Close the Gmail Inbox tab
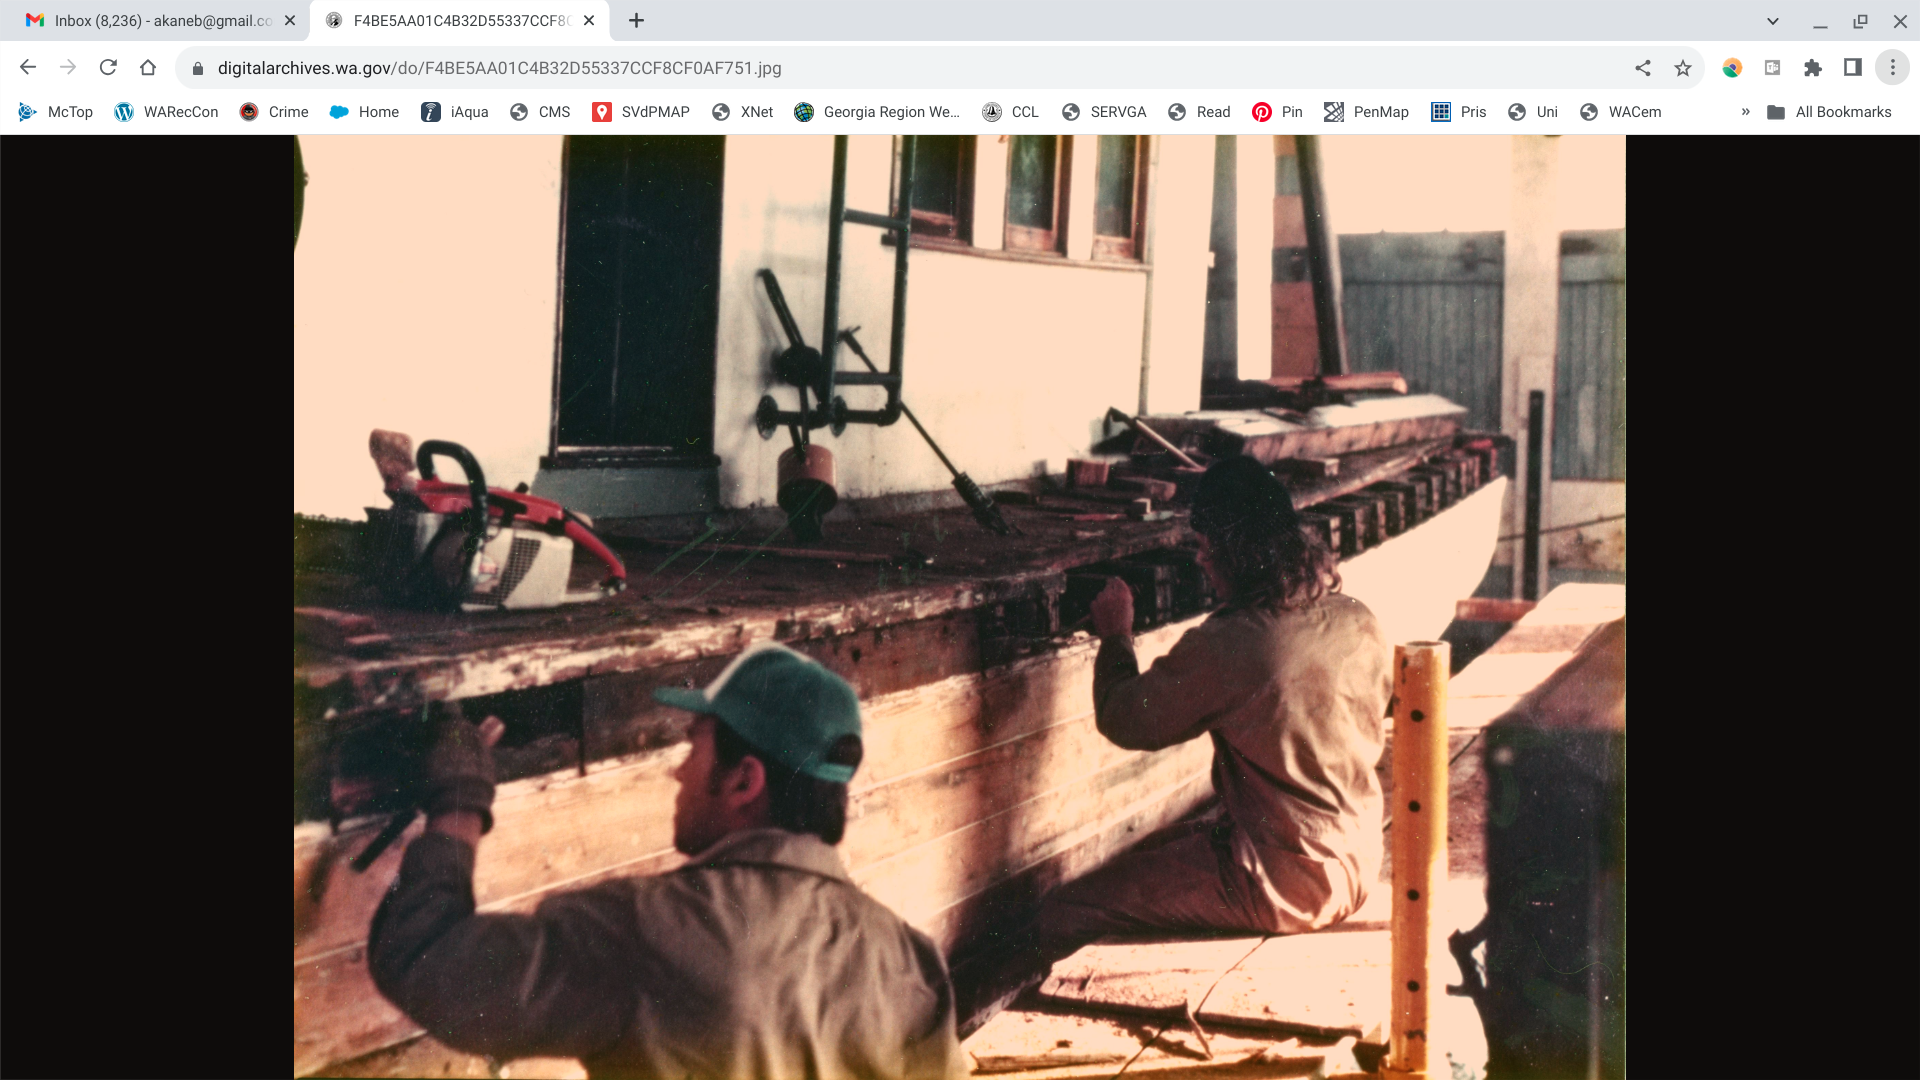The image size is (1920, 1080). point(290,21)
